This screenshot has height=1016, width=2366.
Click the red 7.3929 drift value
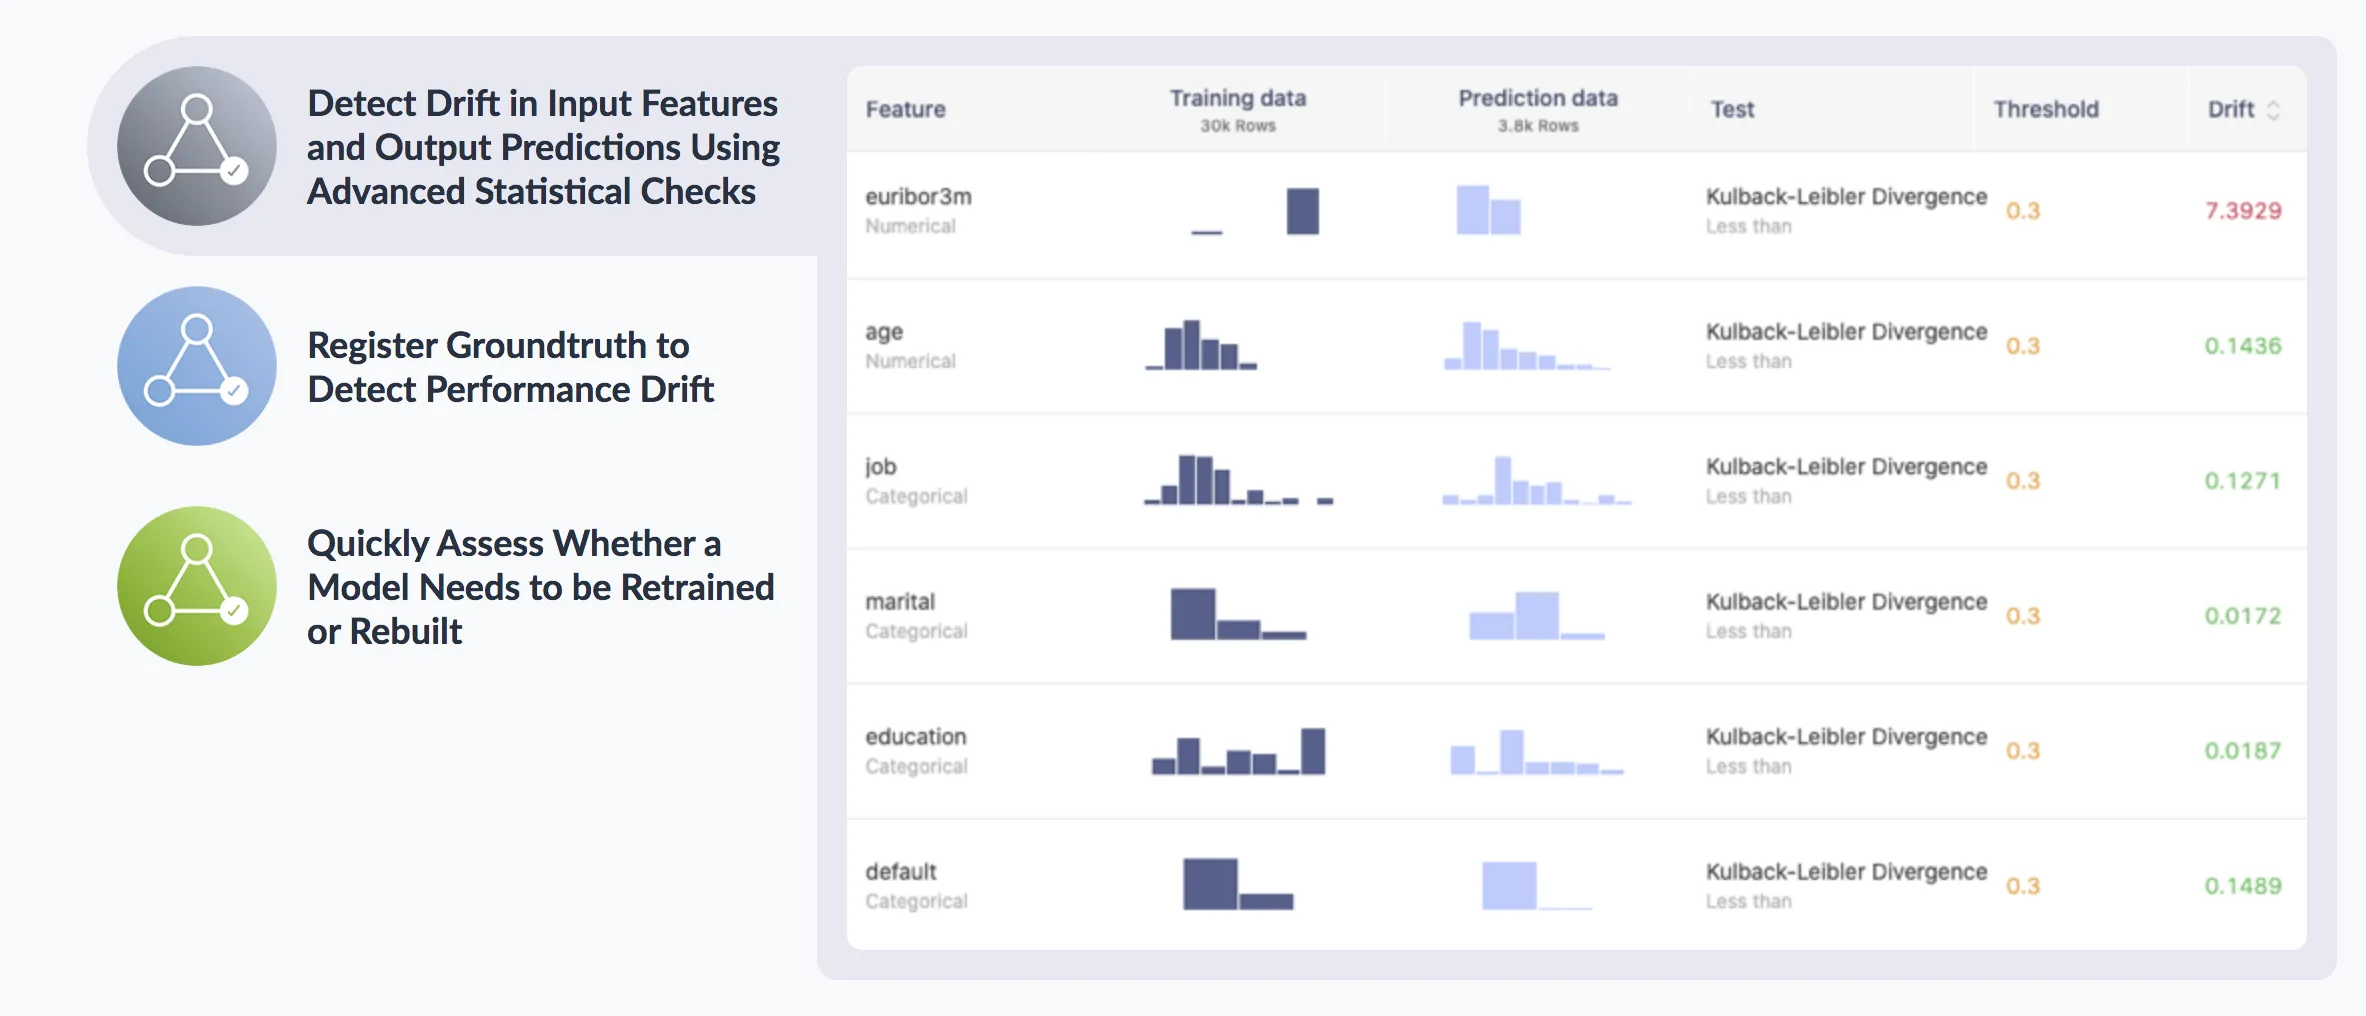coord(2243,211)
